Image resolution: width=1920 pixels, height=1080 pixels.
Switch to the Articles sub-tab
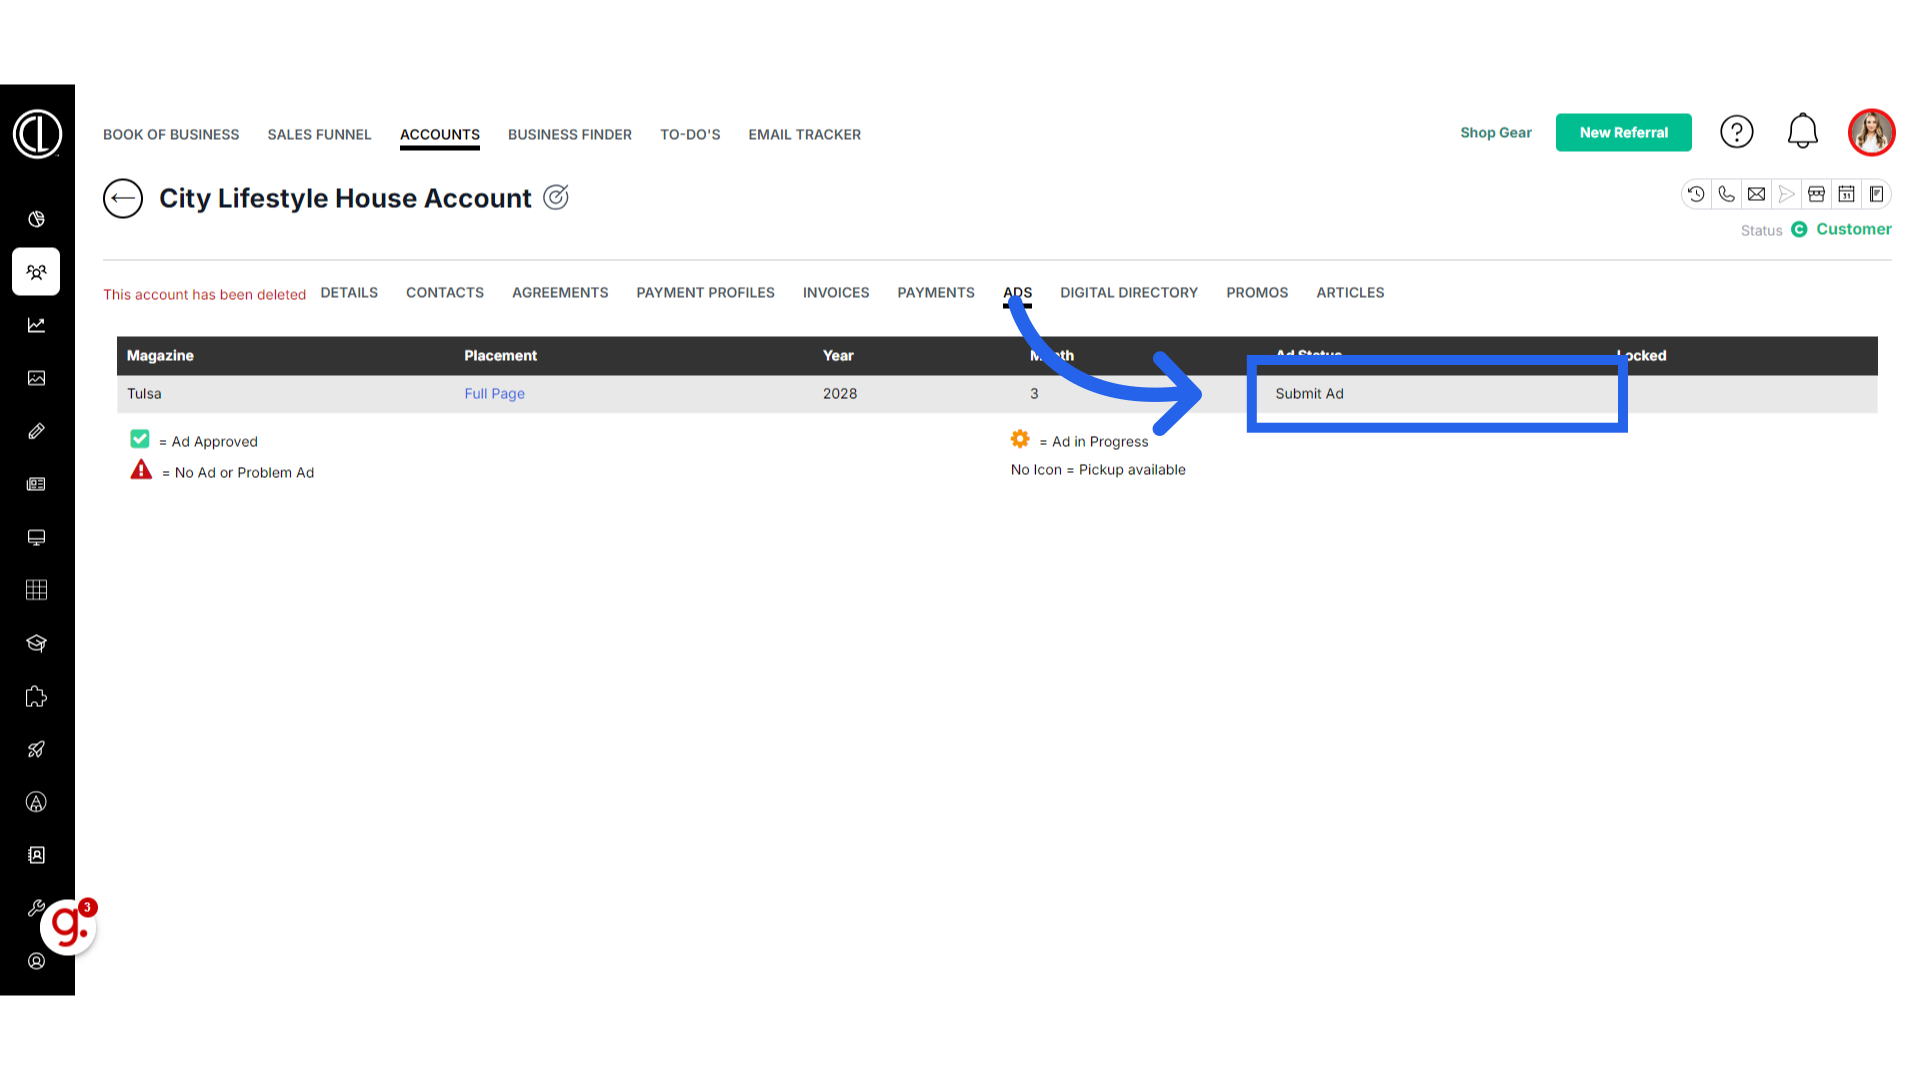coord(1350,292)
